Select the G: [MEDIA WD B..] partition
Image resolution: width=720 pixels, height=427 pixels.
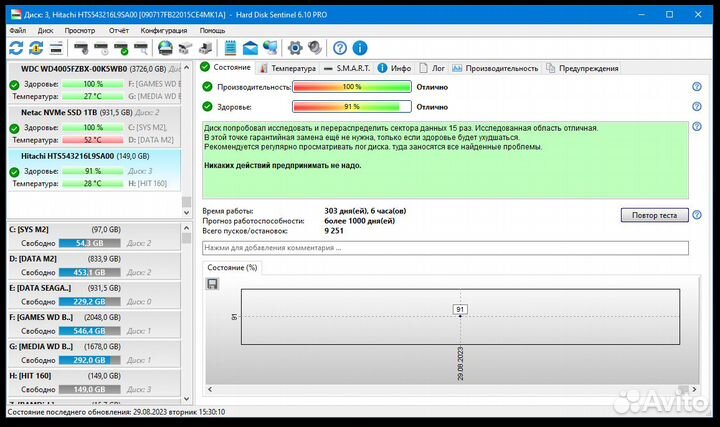95,354
